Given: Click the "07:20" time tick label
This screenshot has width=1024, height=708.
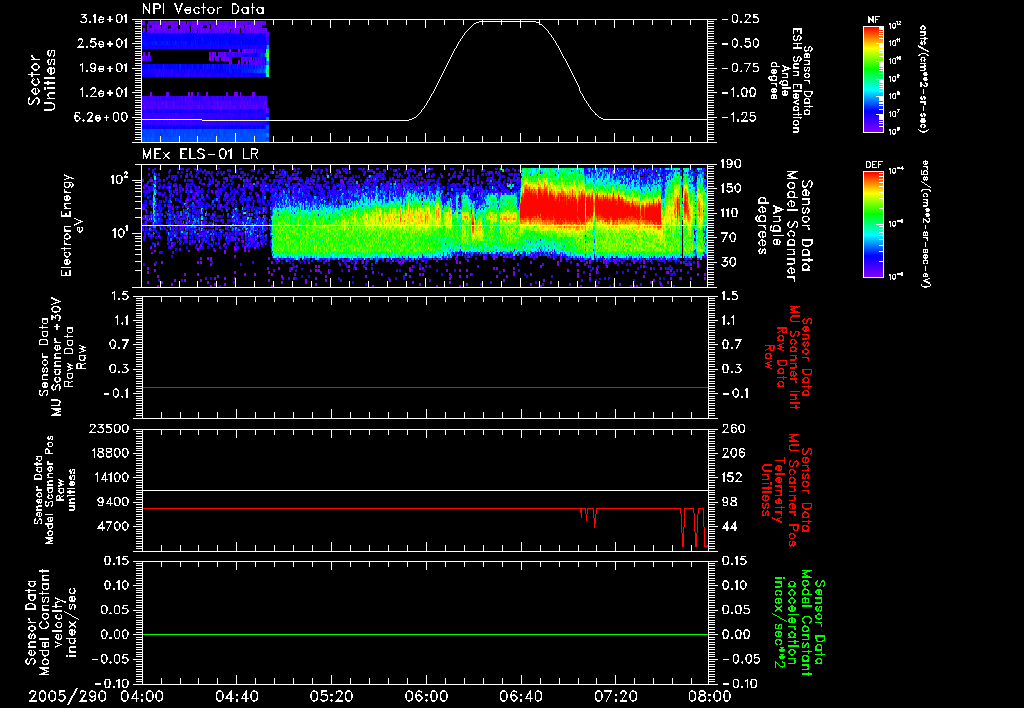Looking at the screenshot, I should tap(615, 697).
